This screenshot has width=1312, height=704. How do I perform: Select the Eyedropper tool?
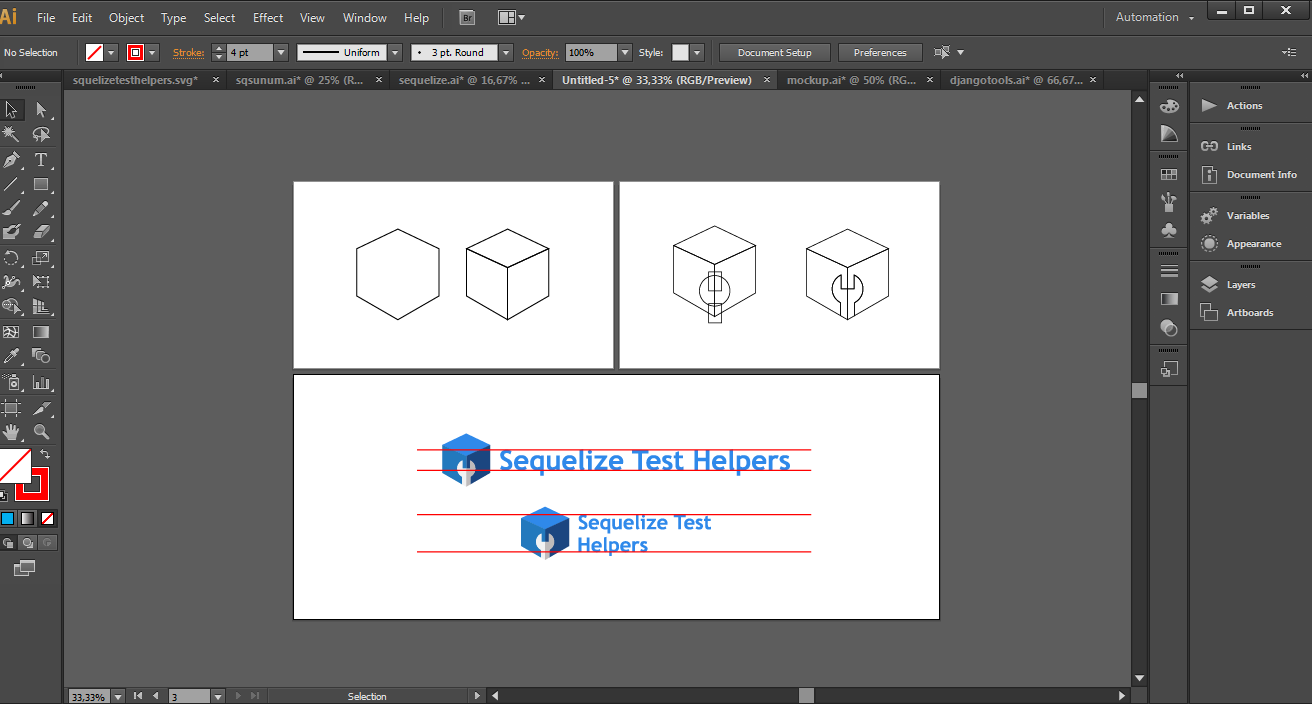pos(12,356)
